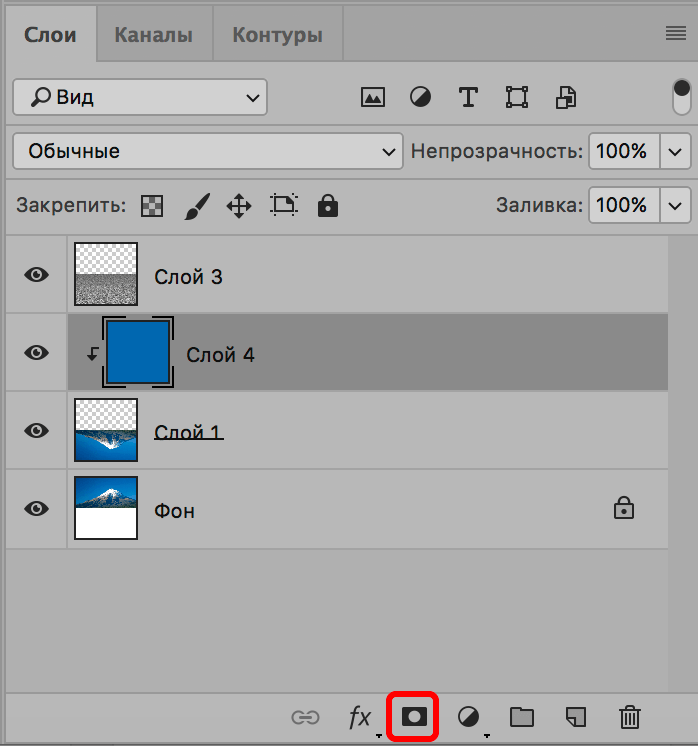
Task: Hide the Слой 3 layer
Action: pos(37,274)
